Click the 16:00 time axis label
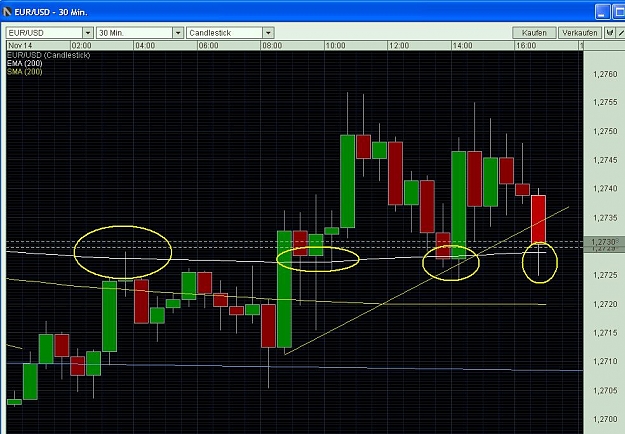Screen dimensions: 625x434 pos(526,45)
